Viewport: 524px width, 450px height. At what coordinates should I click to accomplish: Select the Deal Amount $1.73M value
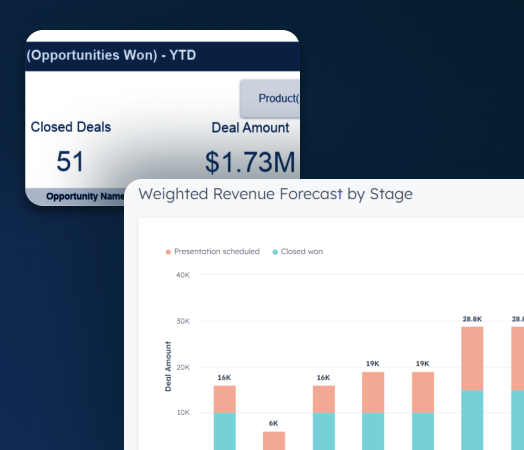[250, 162]
